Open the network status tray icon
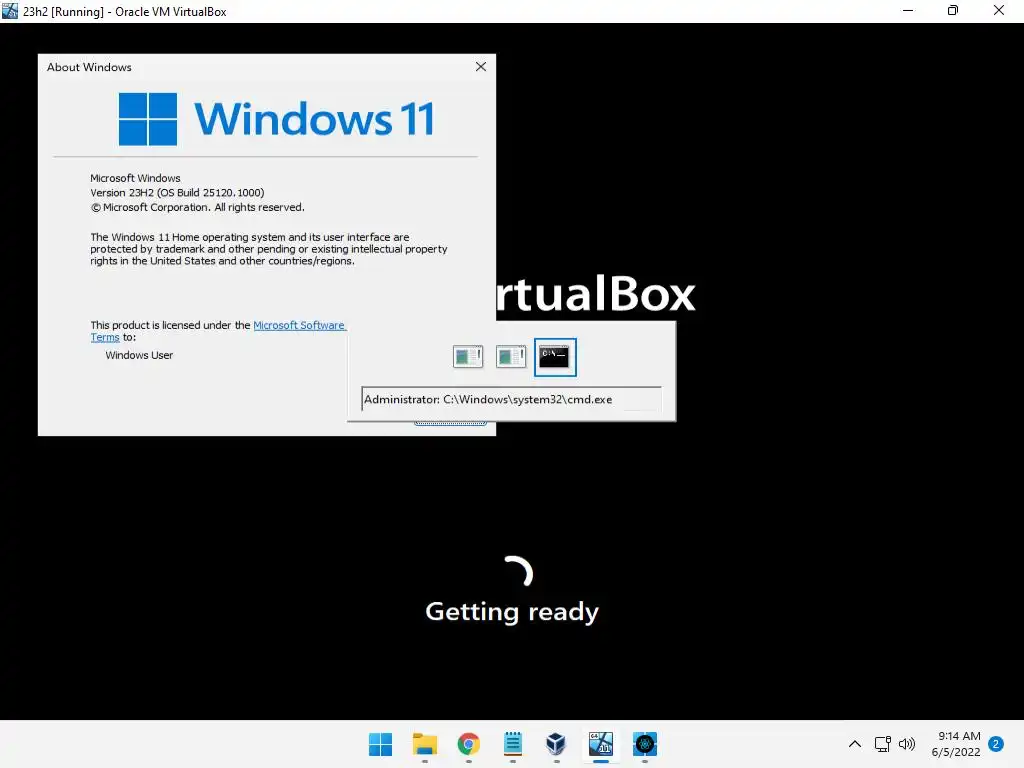1024x768 pixels. (x=882, y=744)
